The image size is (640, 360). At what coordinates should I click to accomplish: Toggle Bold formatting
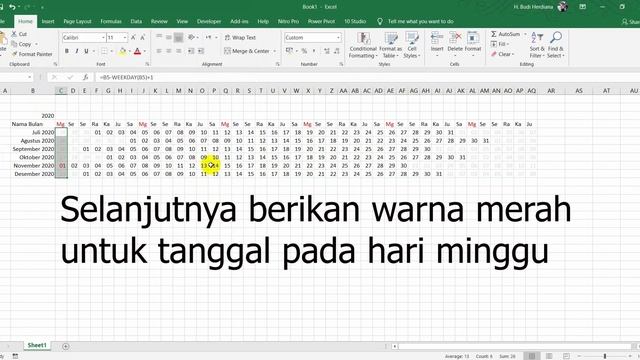click(x=67, y=51)
